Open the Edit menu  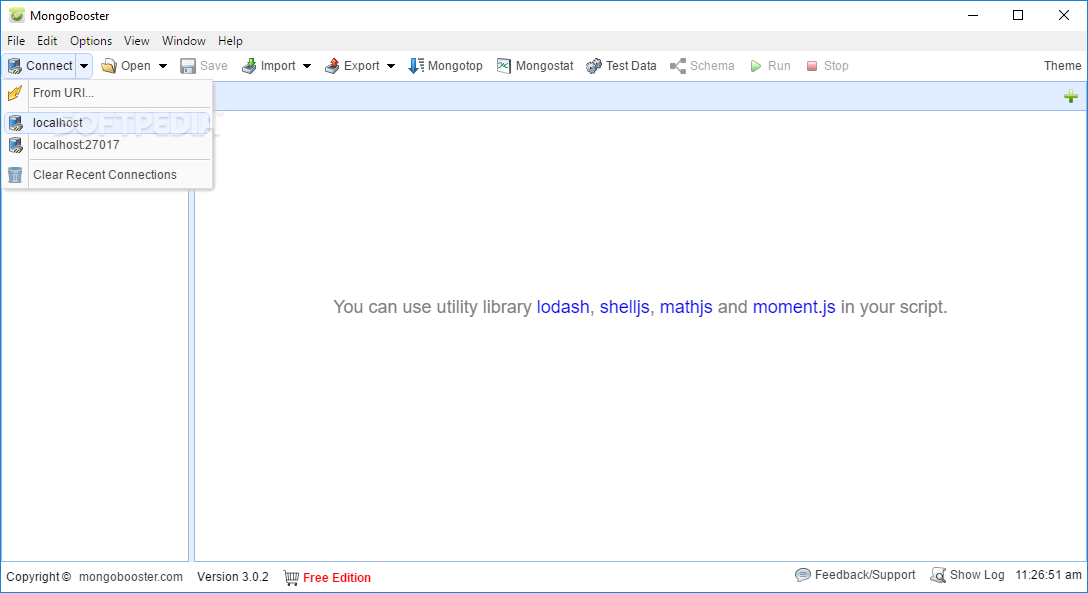47,41
